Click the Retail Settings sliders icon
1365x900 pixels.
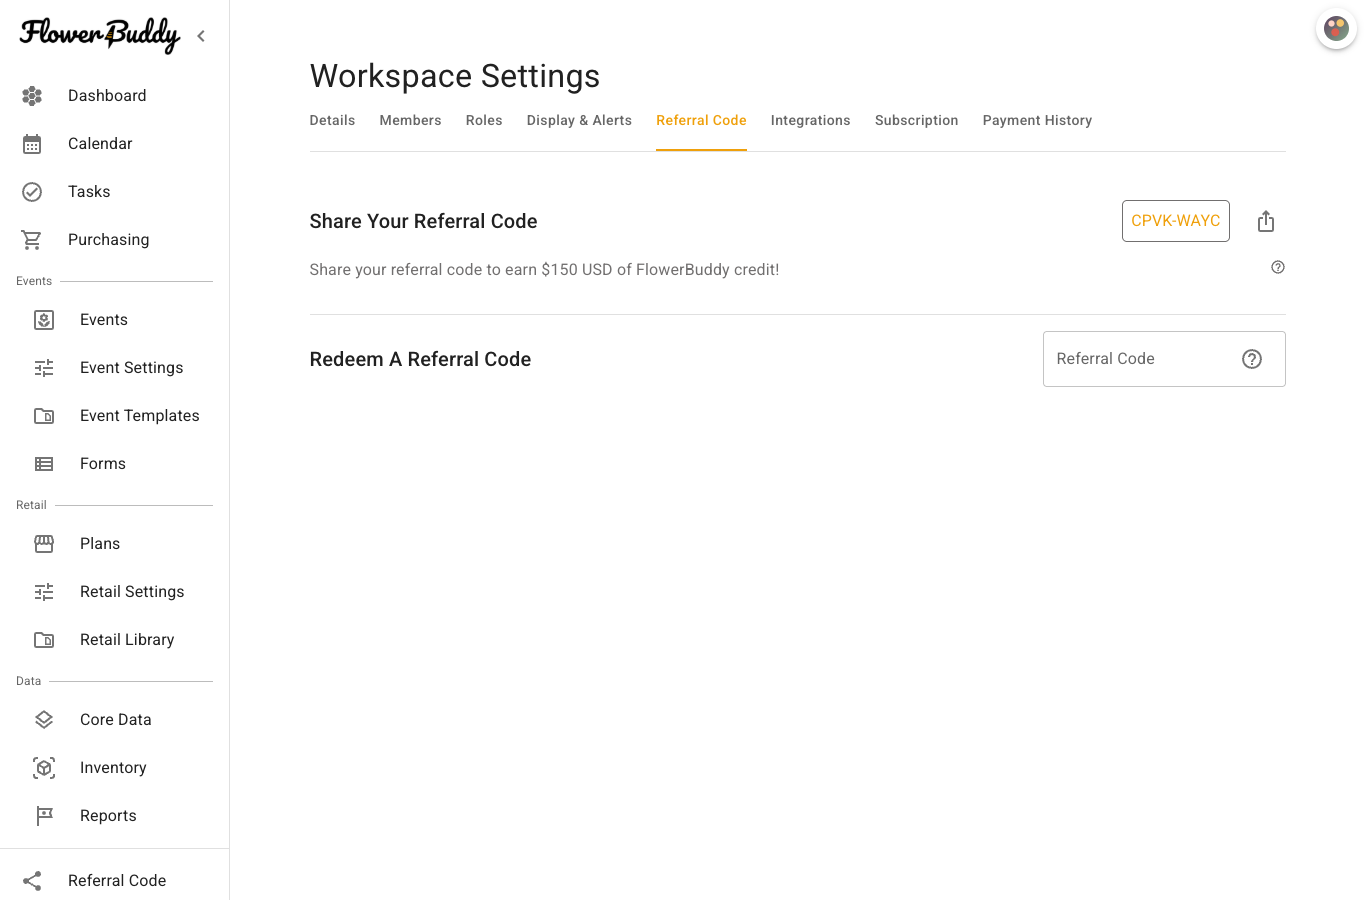tap(44, 592)
